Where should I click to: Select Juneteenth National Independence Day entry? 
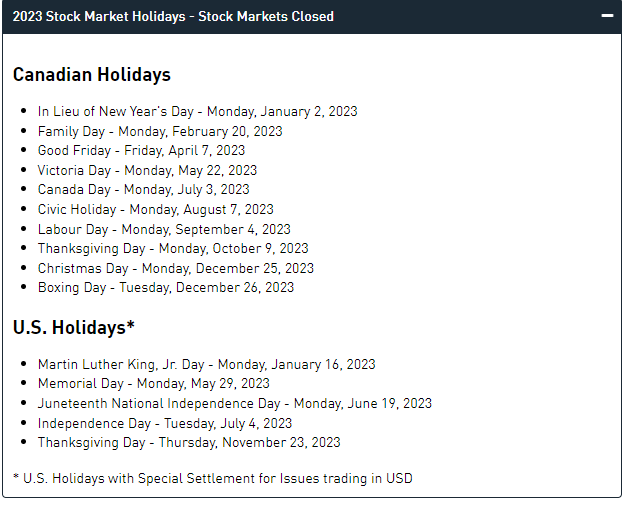coord(235,403)
